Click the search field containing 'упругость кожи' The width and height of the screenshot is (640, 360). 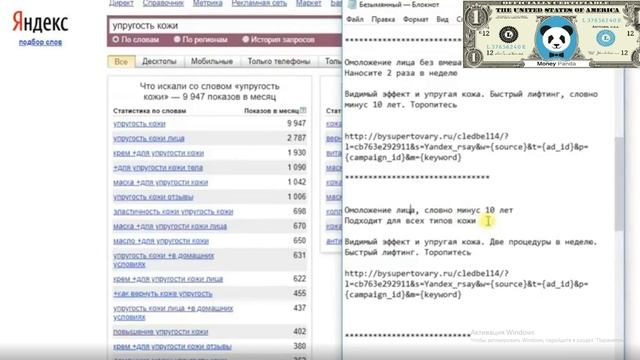[x=225, y=26]
